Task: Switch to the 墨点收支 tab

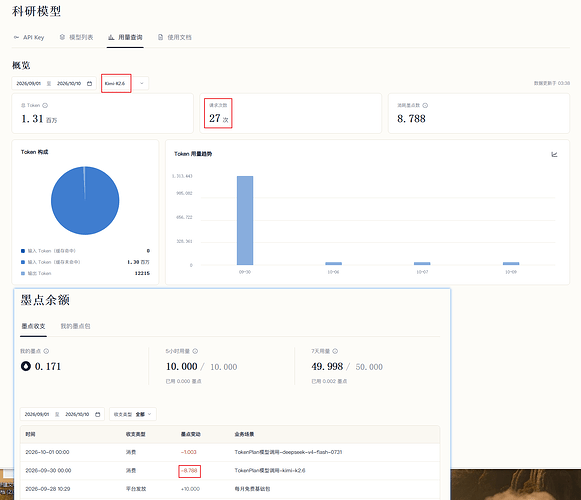Action: pos(33,326)
